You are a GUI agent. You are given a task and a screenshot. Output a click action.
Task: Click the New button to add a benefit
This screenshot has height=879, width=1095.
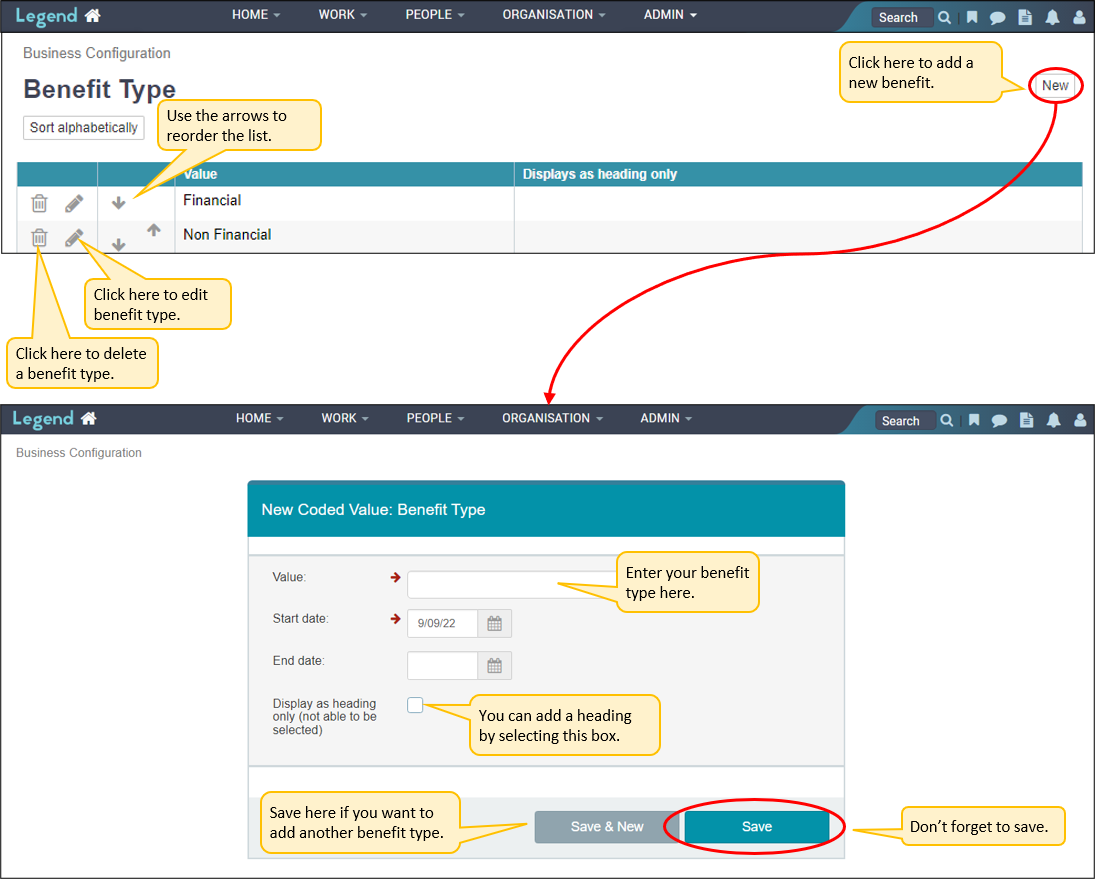click(1055, 85)
